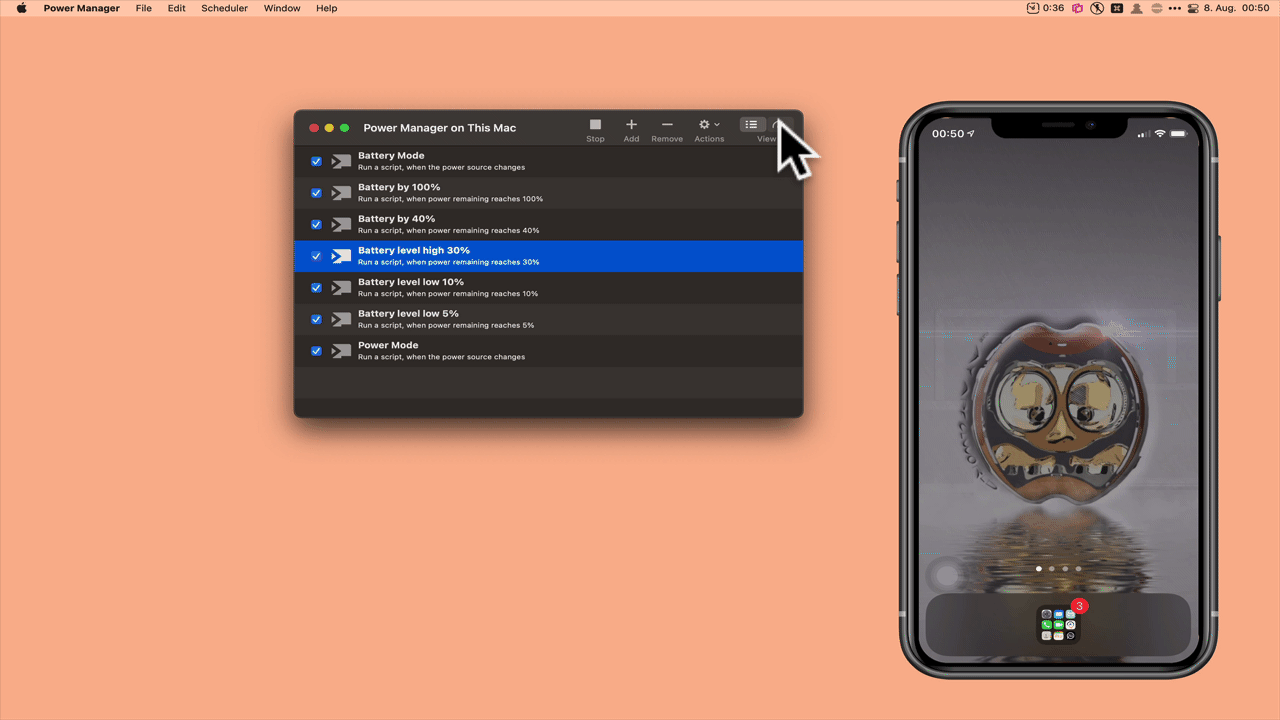Click script icon of Battery level low 5%

[x=341, y=319]
